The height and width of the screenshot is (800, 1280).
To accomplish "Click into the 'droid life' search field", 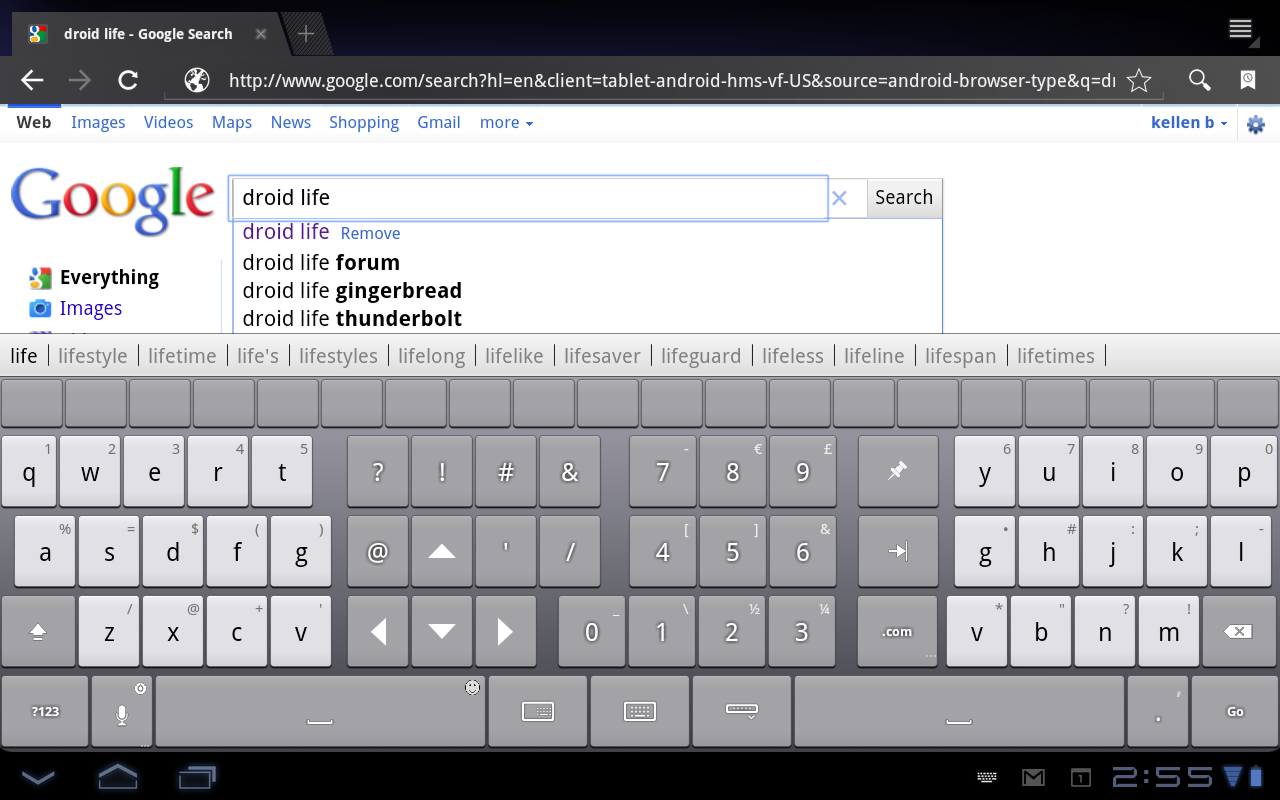I will (x=528, y=198).
